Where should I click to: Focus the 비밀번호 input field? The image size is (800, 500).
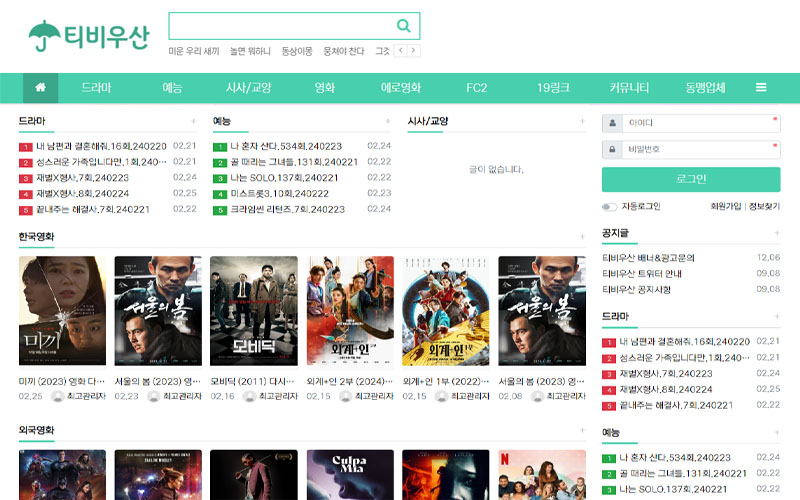pos(701,149)
